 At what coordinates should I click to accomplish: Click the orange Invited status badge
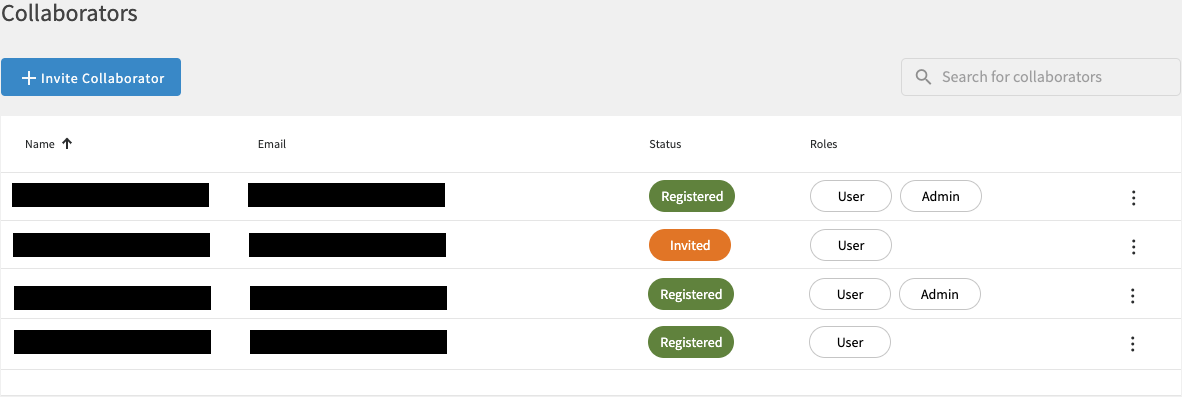pyautogui.click(x=690, y=245)
